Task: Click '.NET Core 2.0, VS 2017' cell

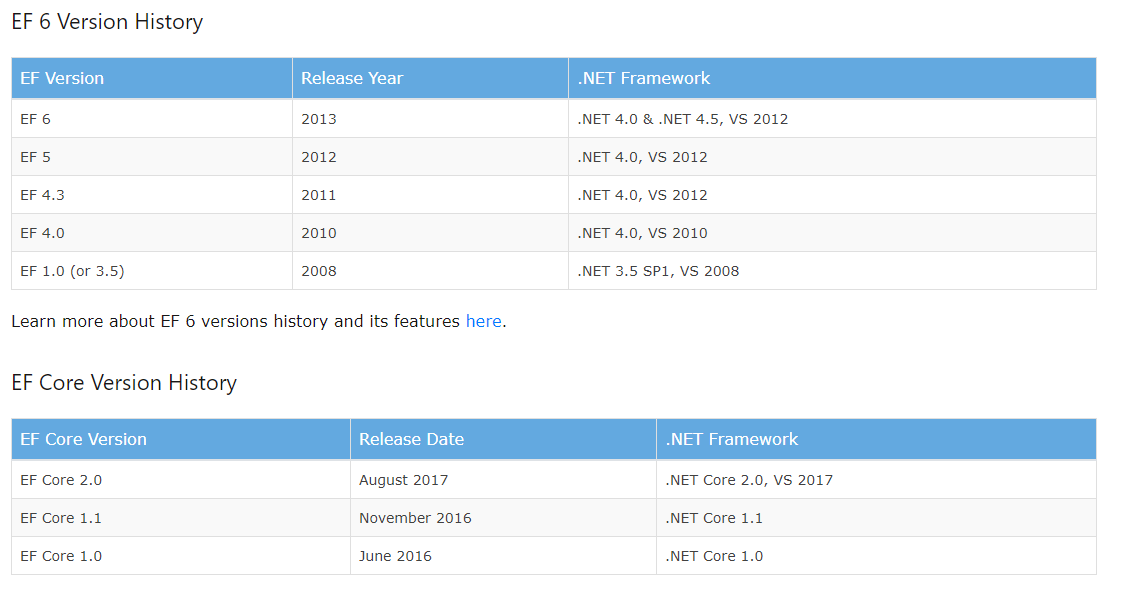Action: pyautogui.click(x=876, y=480)
